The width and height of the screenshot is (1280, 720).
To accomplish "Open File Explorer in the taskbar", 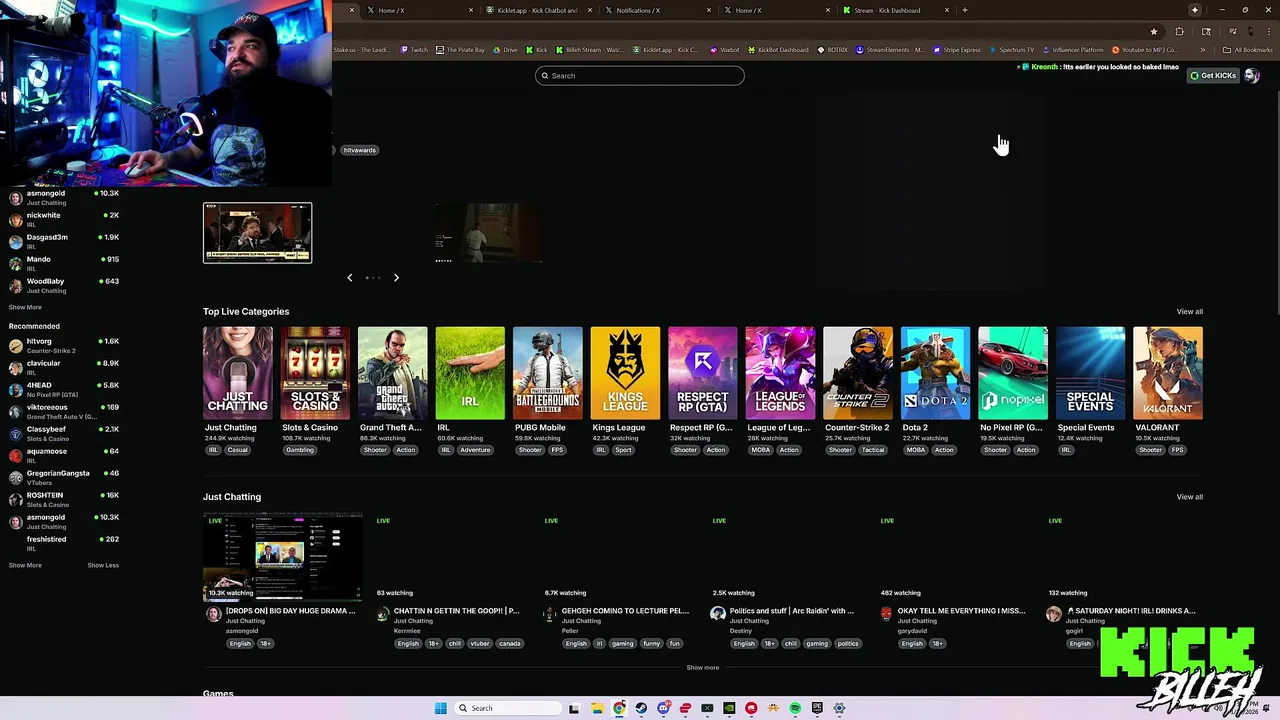I will click(x=597, y=708).
